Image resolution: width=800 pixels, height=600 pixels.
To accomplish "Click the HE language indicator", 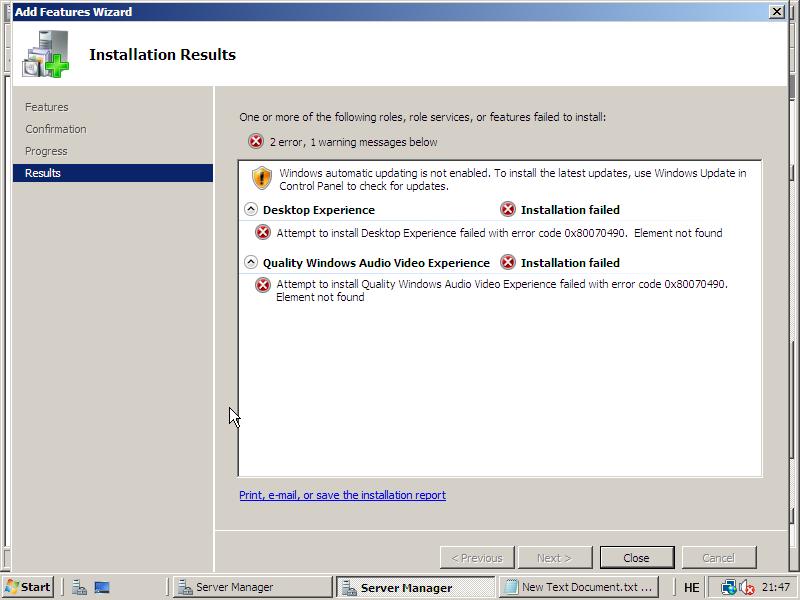I will click(691, 588).
